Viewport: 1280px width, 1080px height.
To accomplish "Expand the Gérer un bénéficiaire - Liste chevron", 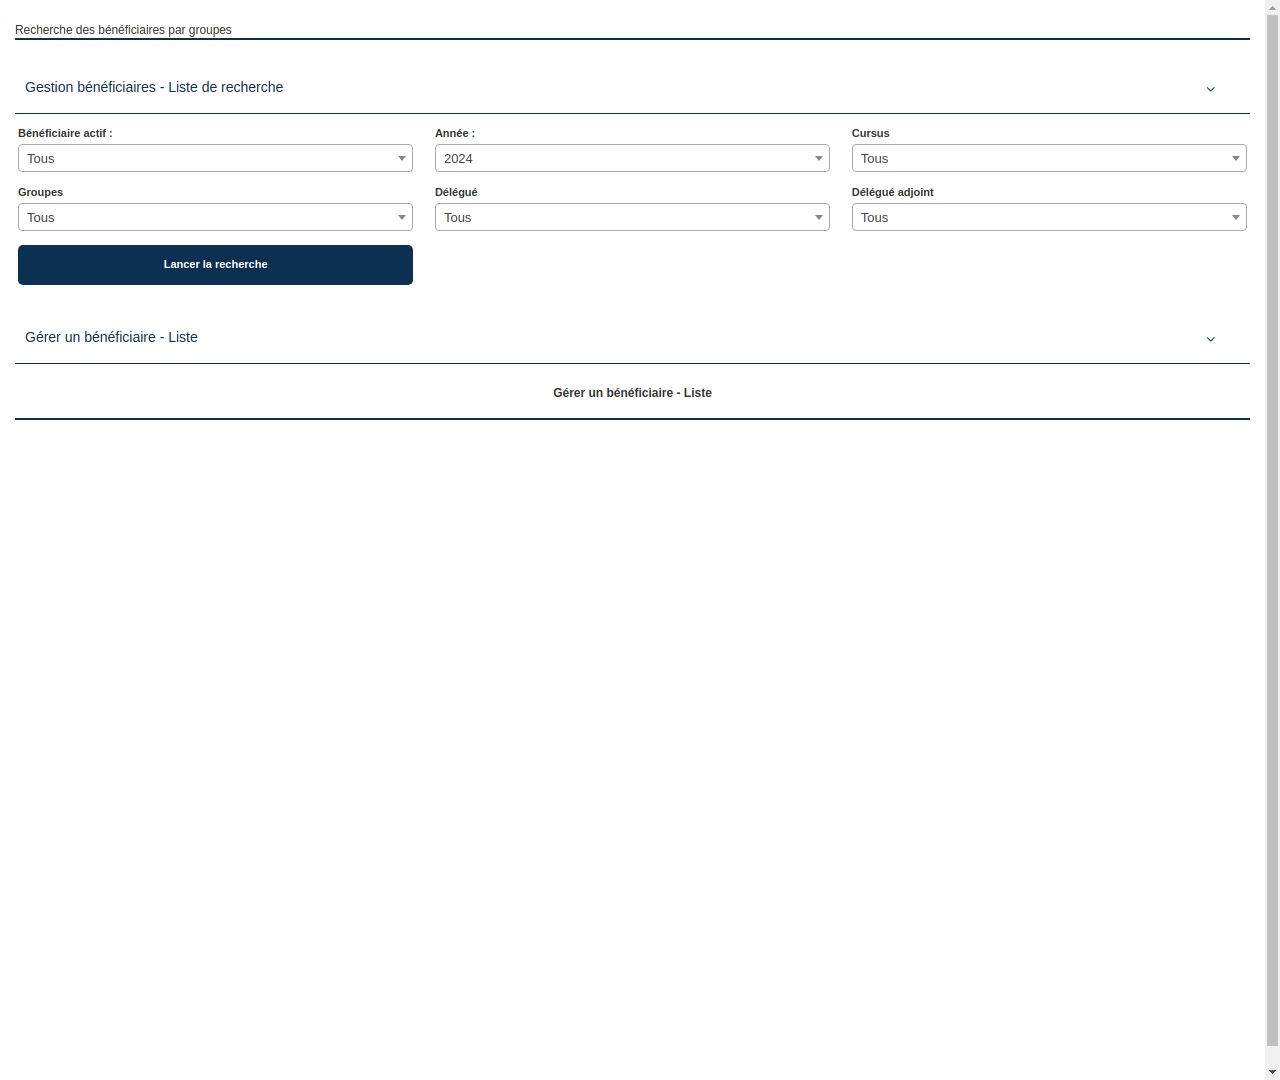I will 1210,339.
